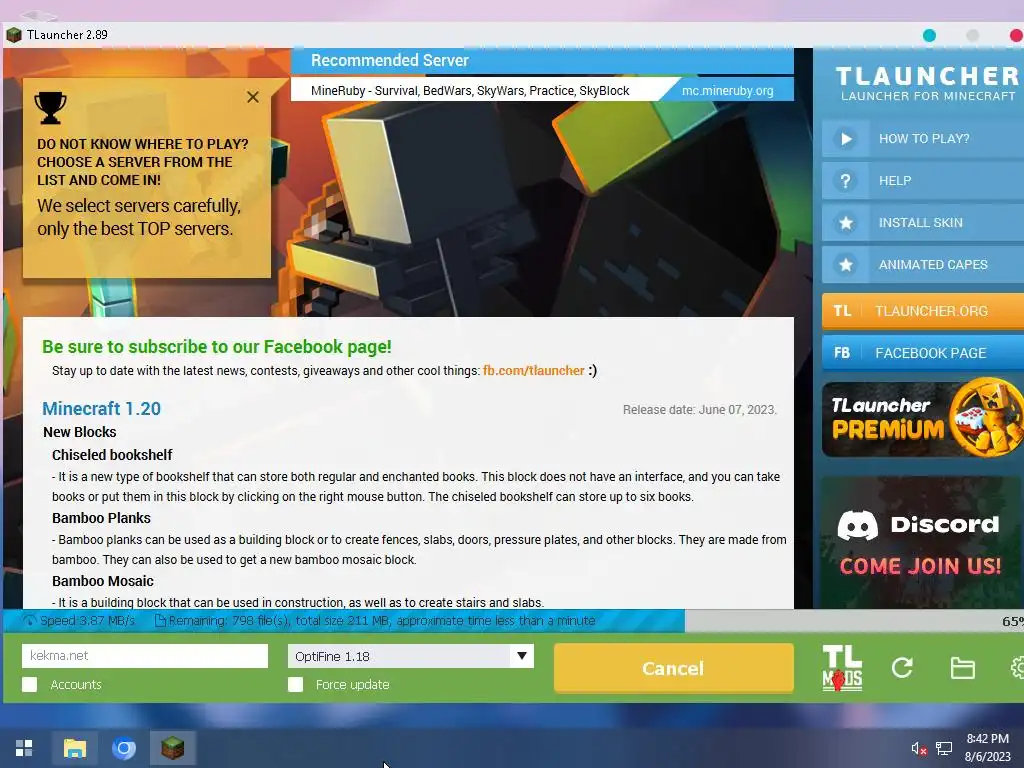Click the trophy icon in yellow popup
The width and height of the screenshot is (1024, 768).
point(50,108)
